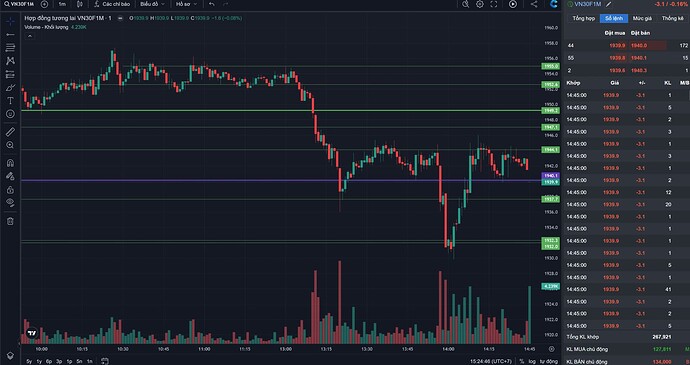
Task: Click the symbol legend menu next to VN30F1M · 1
Action: click(x=120, y=18)
